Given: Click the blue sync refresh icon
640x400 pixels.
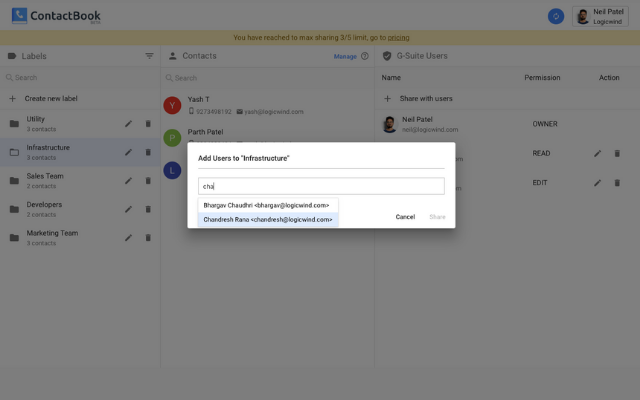Looking at the screenshot, I should (556, 16).
